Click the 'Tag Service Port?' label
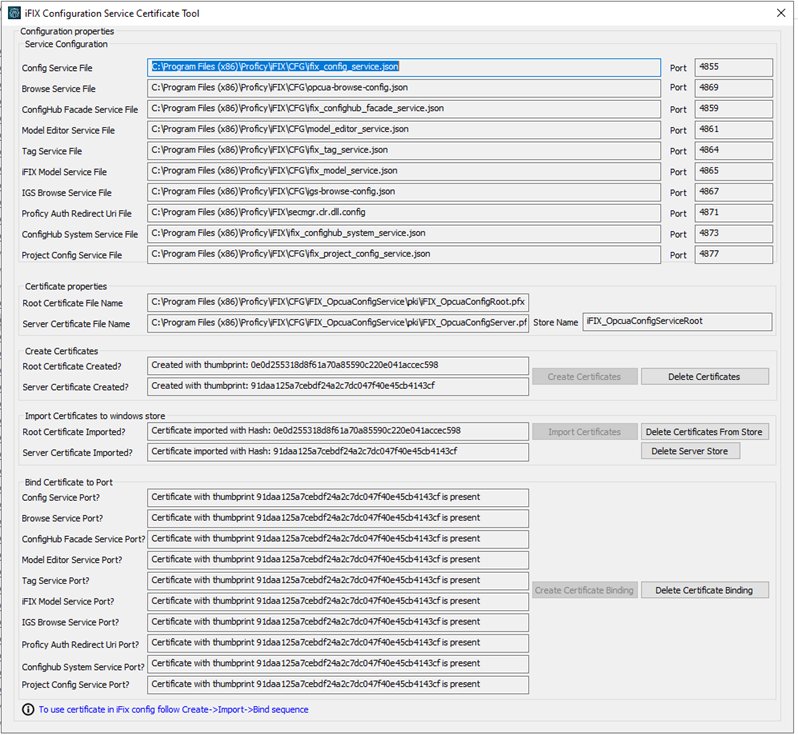798x735 pixels. coord(55,581)
